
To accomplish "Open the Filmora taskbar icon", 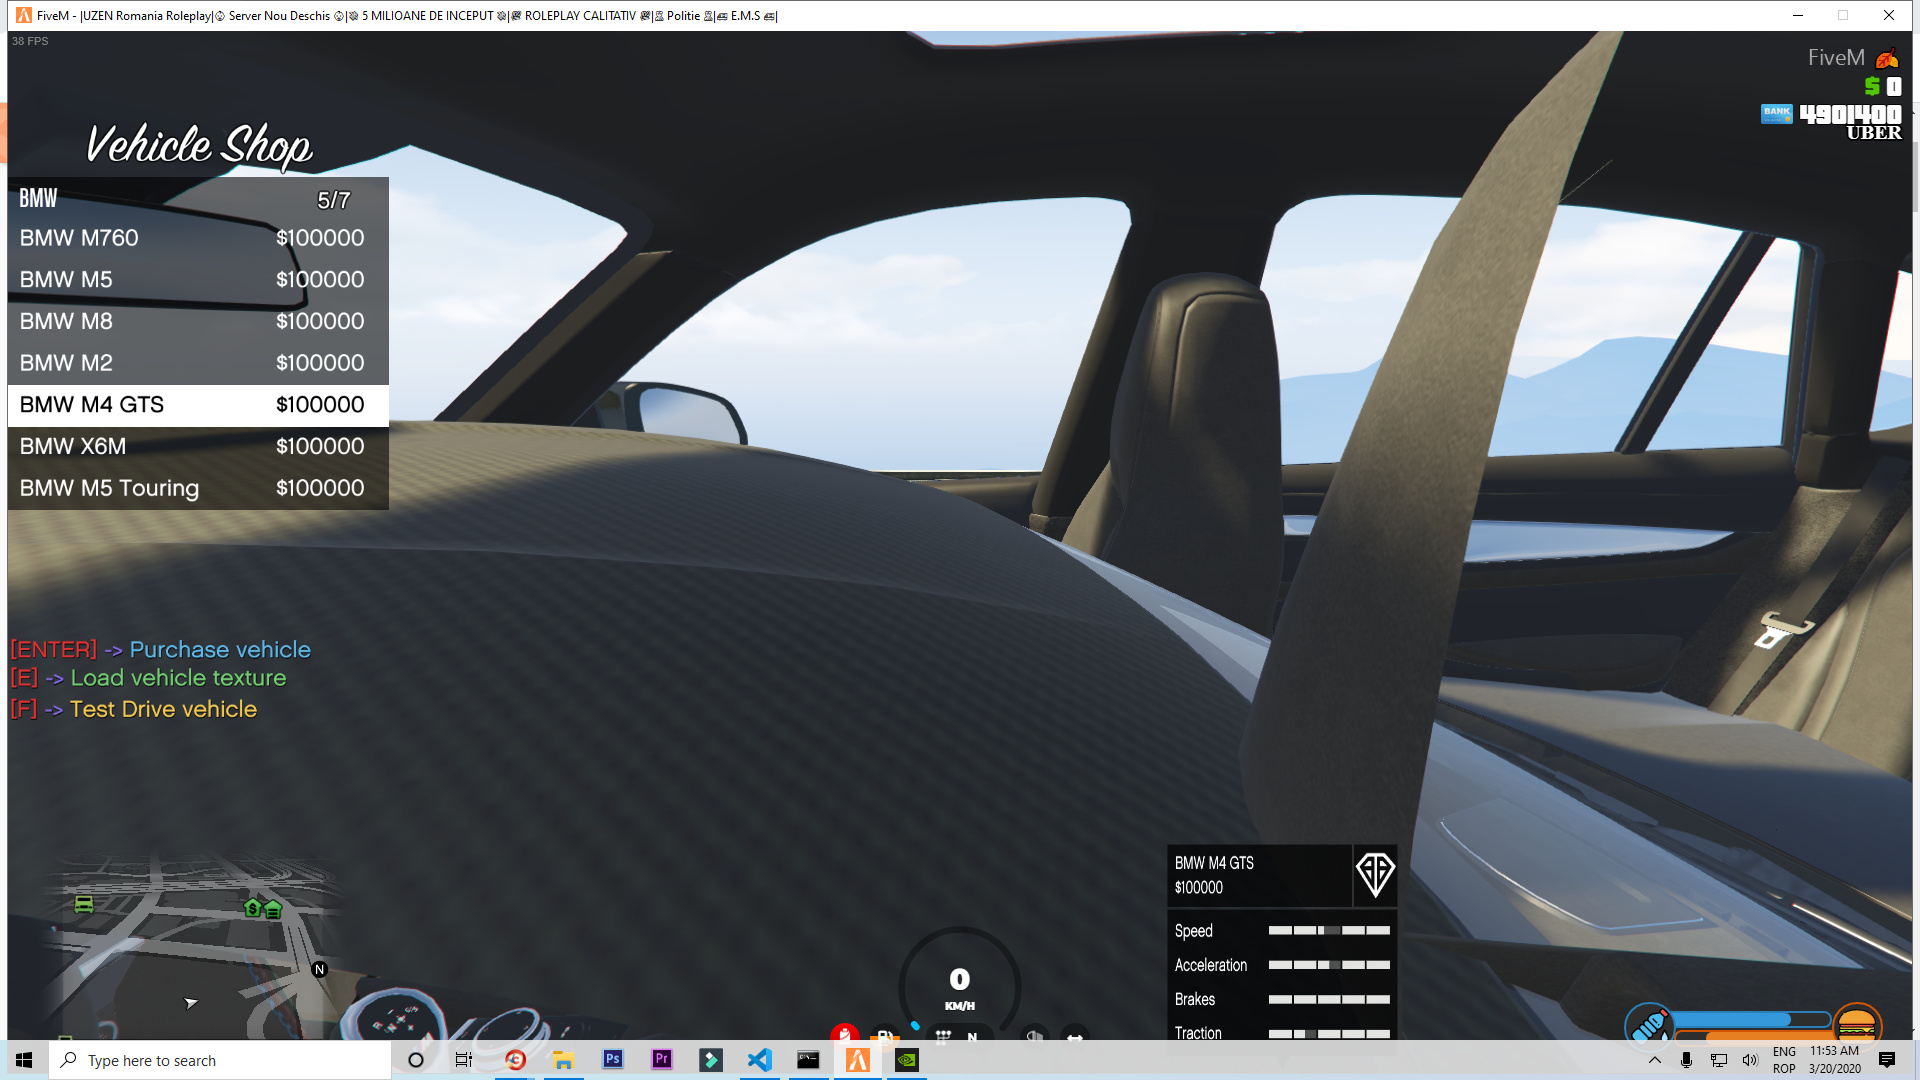I will click(711, 1060).
